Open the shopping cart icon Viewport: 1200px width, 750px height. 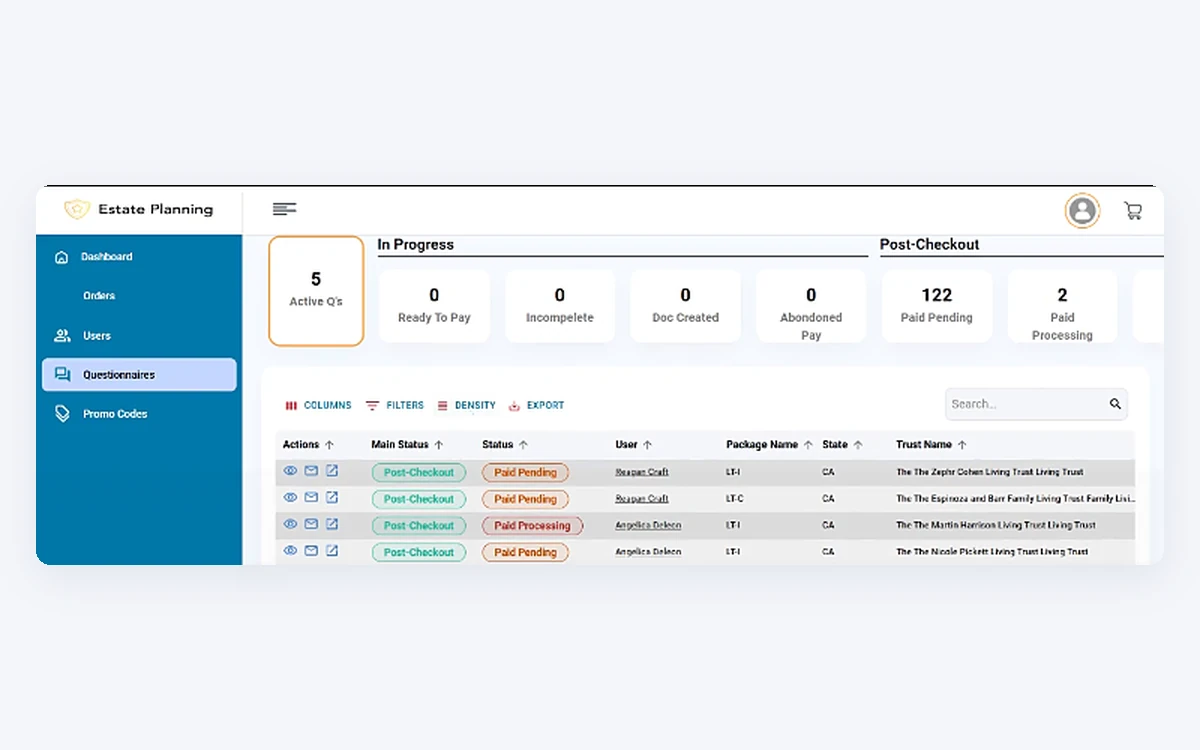1133,211
